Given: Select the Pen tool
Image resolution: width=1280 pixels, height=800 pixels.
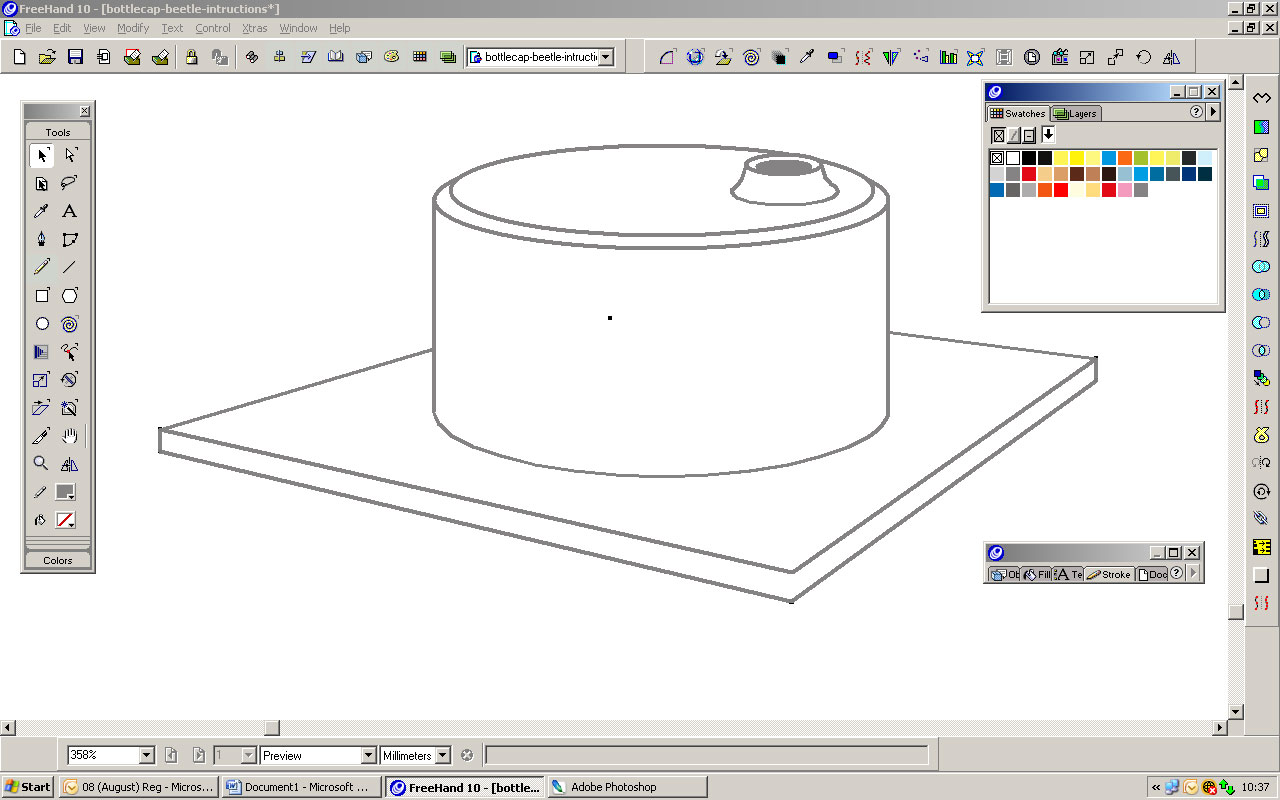Looking at the screenshot, I should [41, 239].
